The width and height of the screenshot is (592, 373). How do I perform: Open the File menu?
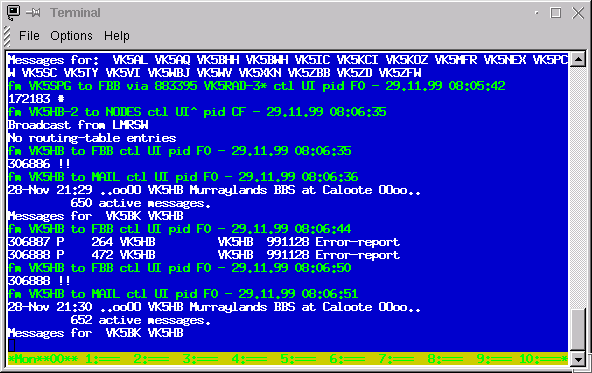tap(29, 36)
